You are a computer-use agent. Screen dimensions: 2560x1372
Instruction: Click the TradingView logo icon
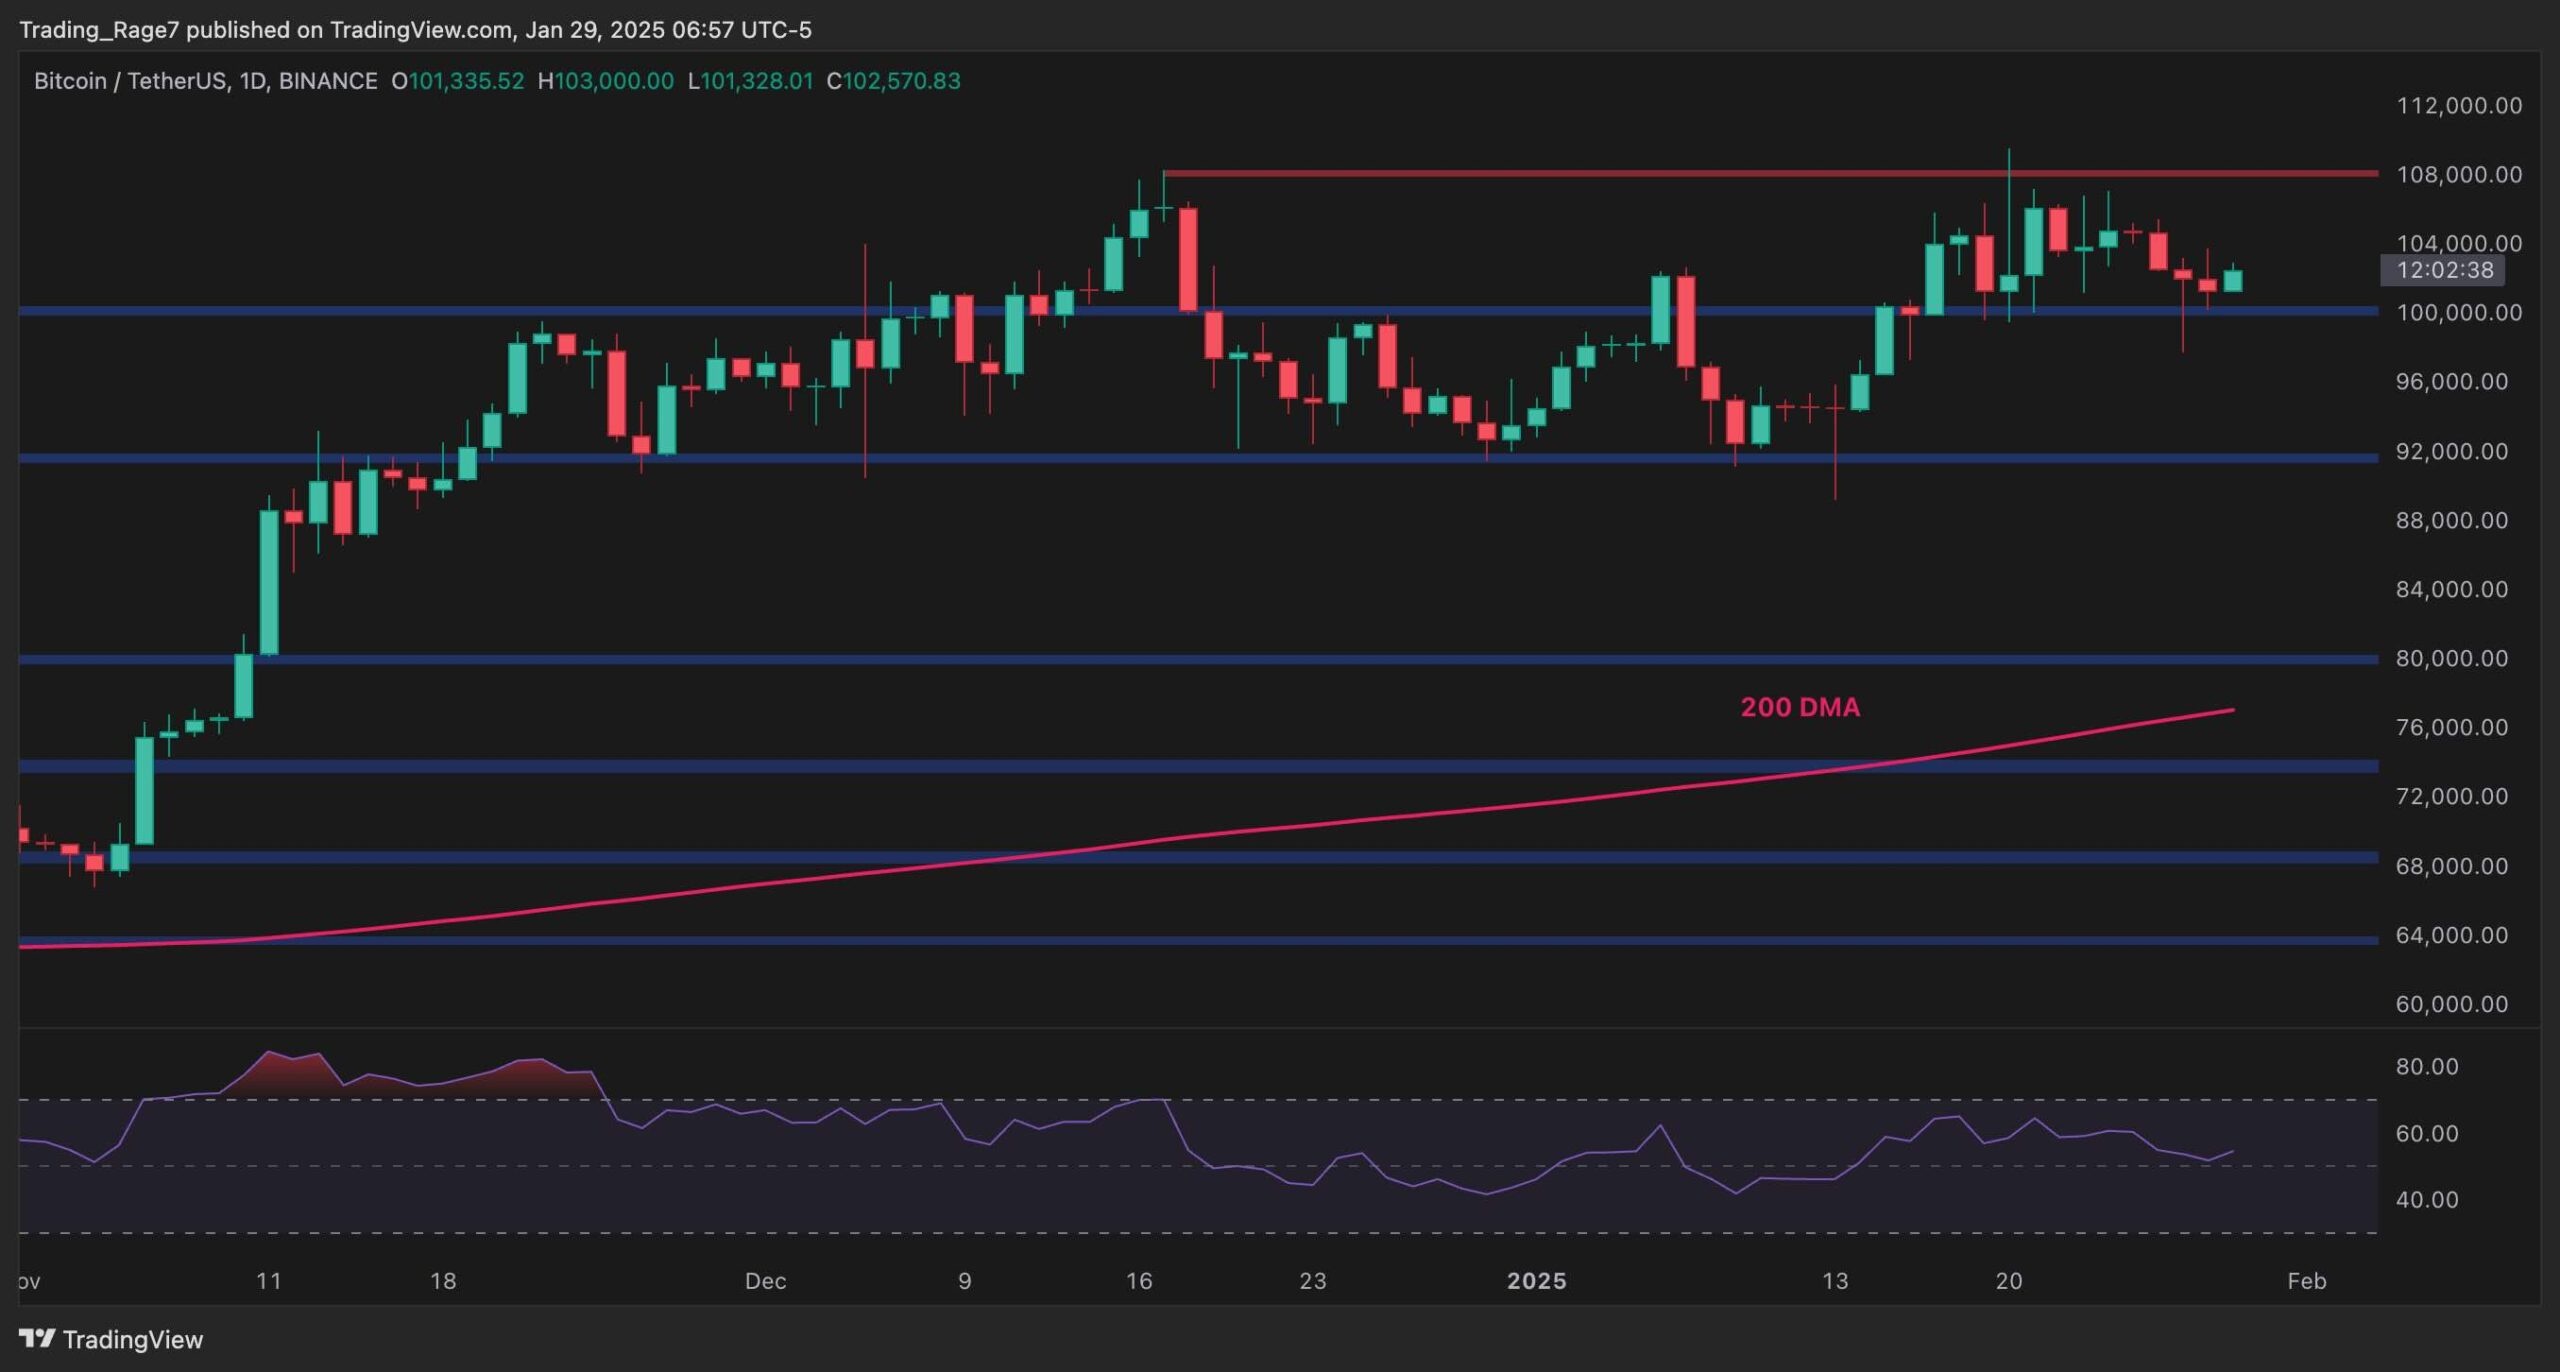click(37, 1338)
